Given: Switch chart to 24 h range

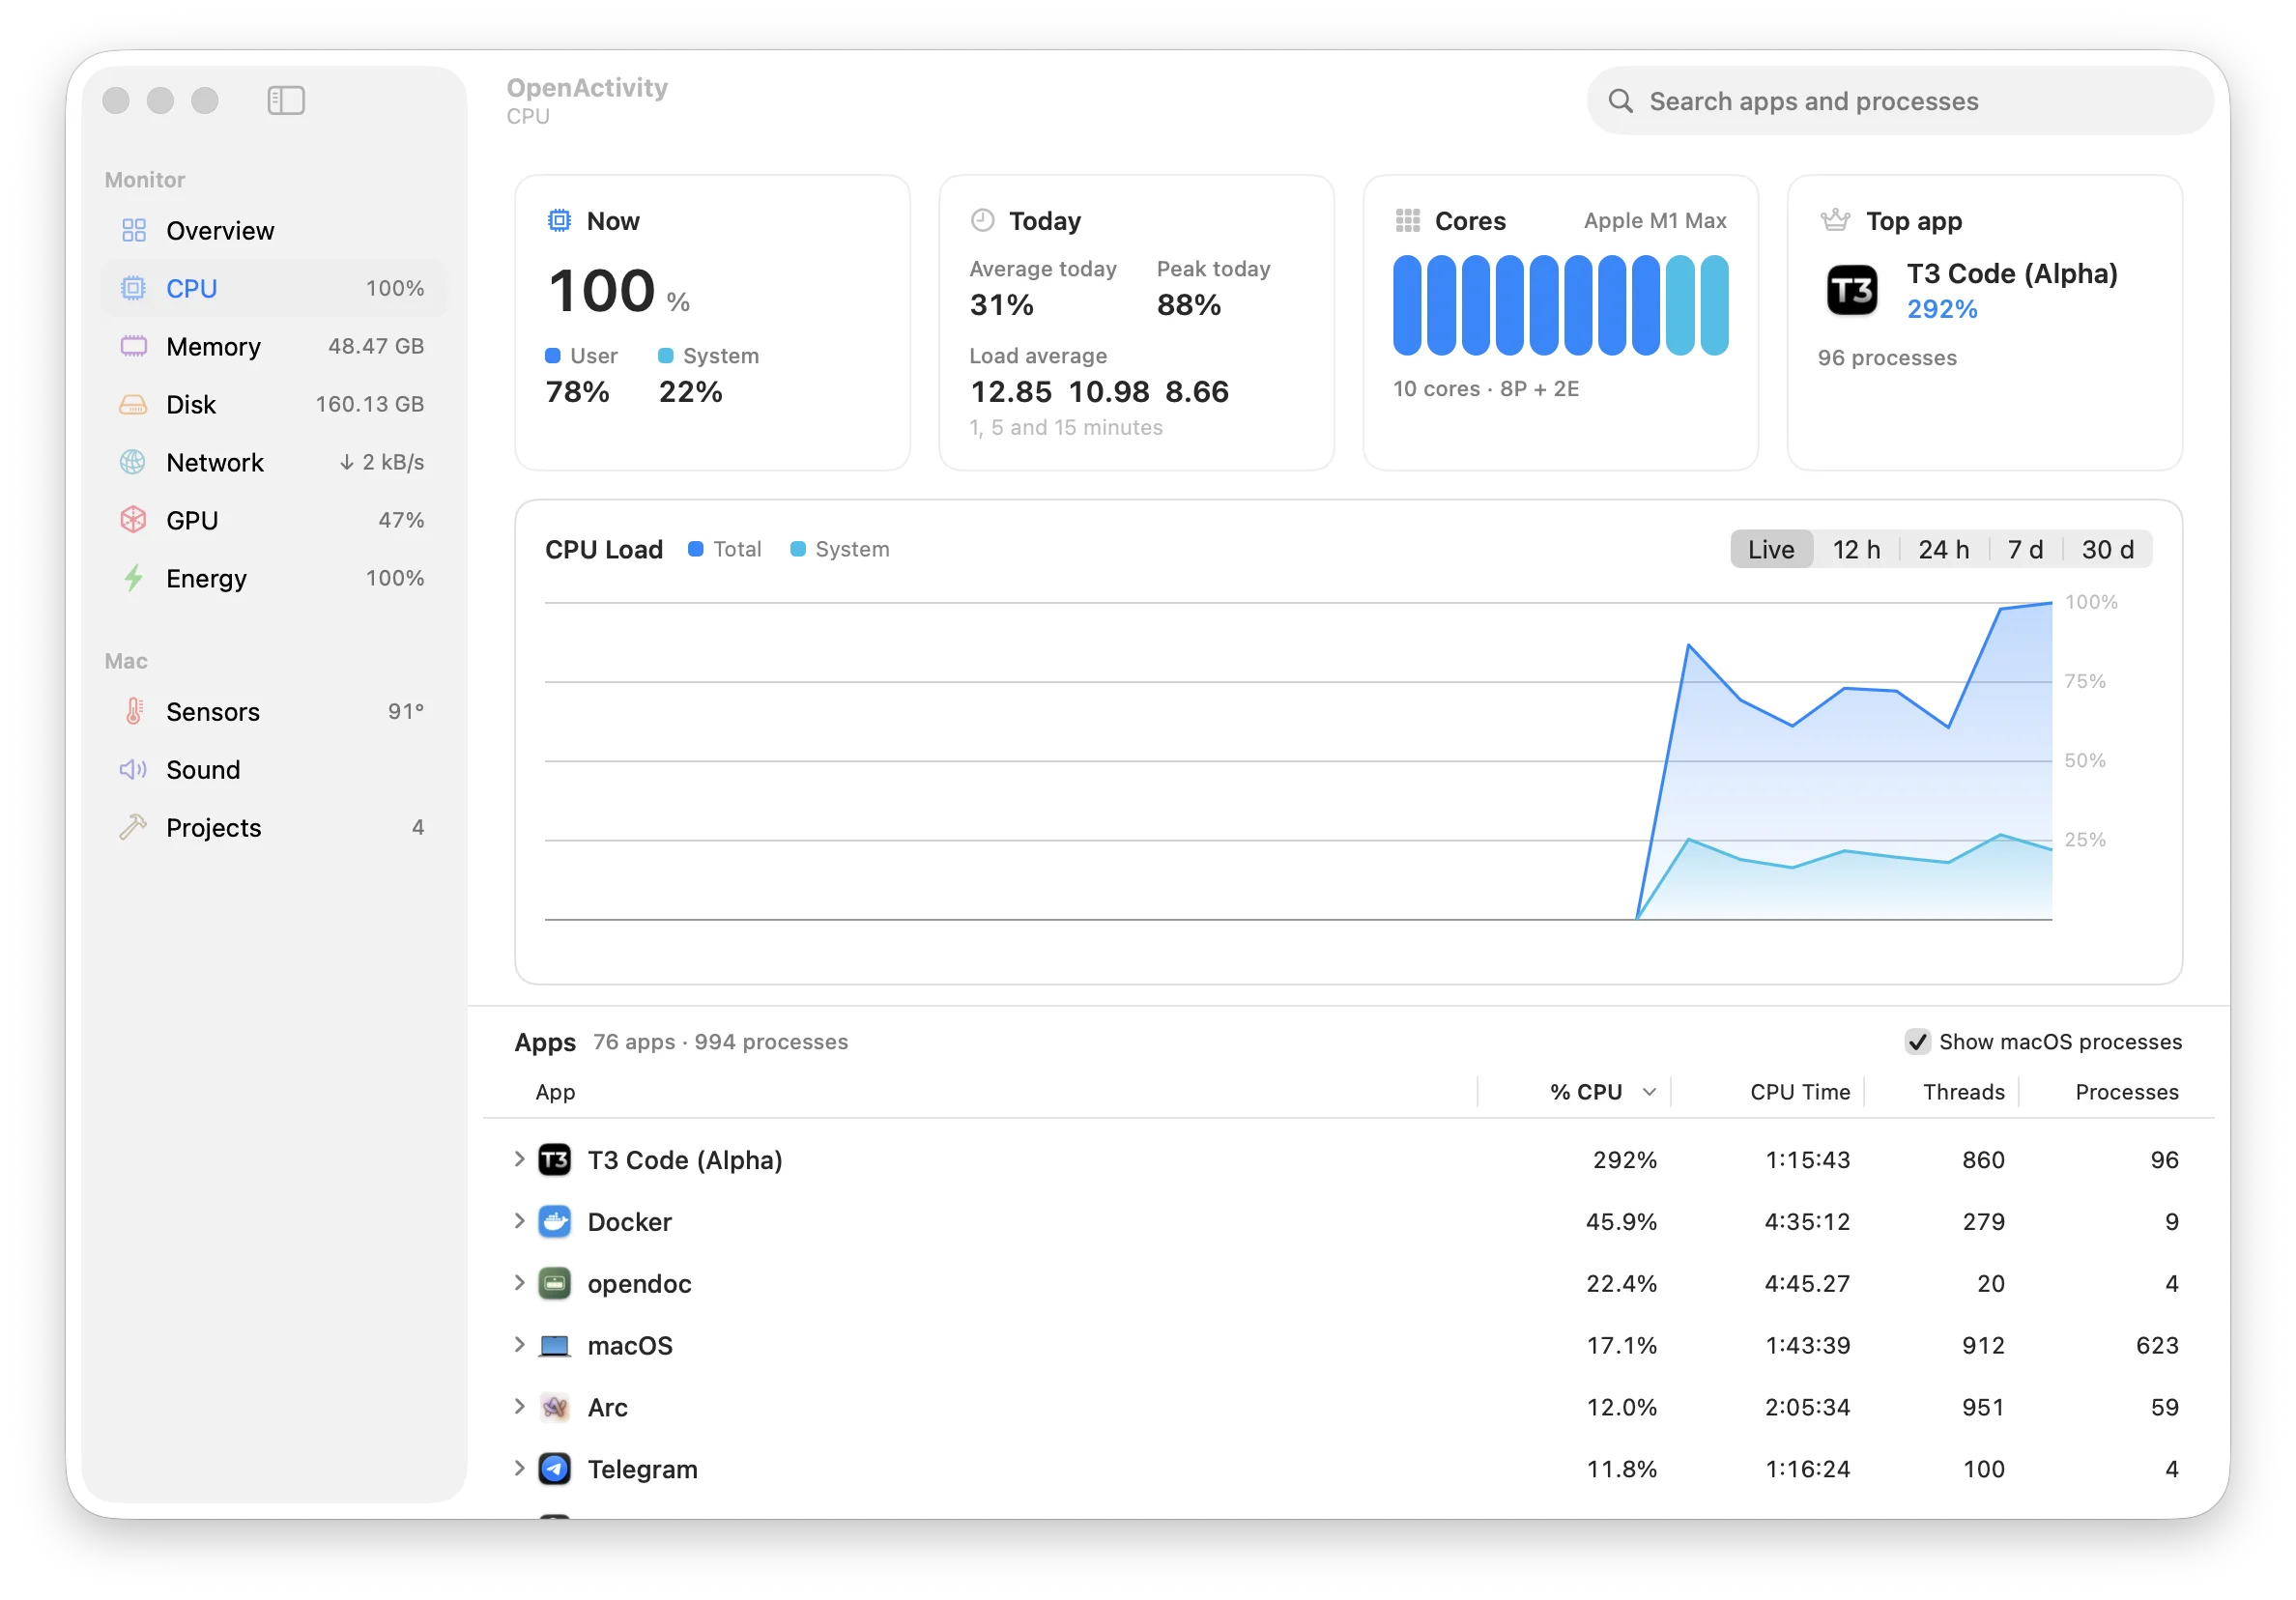Looking at the screenshot, I should click(x=1943, y=550).
